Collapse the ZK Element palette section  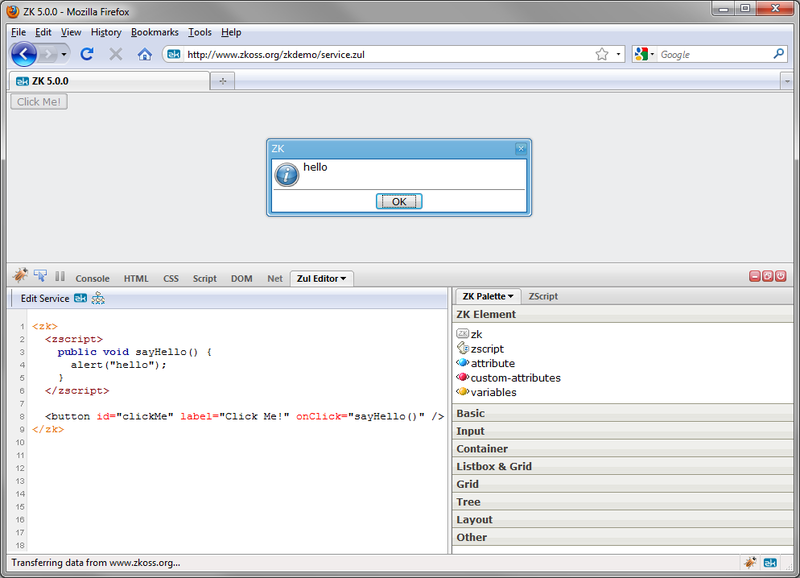pos(622,314)
